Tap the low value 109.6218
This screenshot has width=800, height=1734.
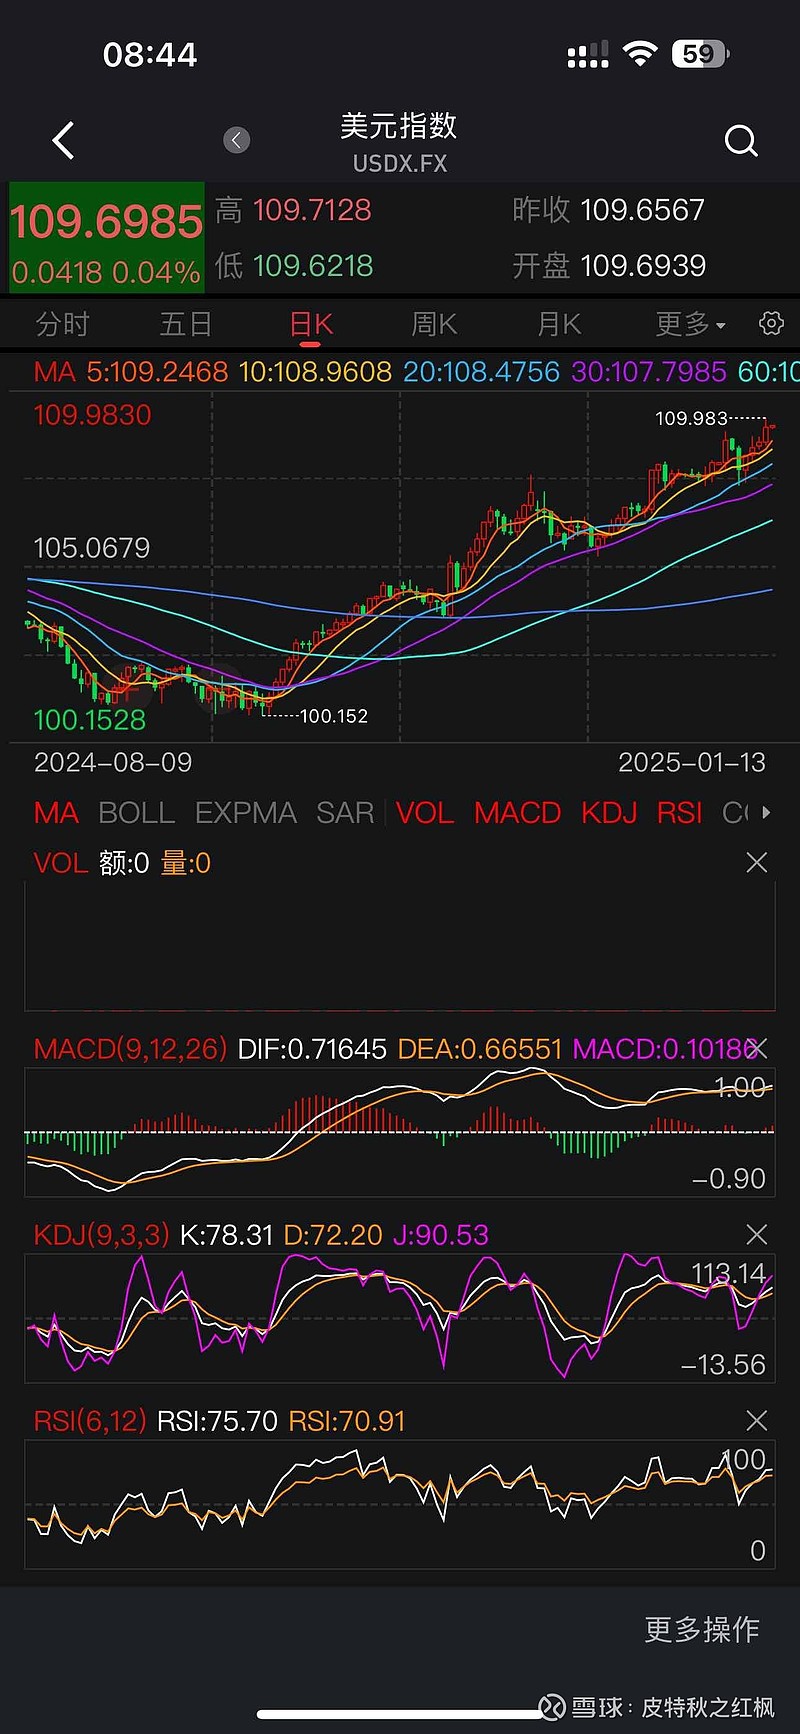(313, 266)
